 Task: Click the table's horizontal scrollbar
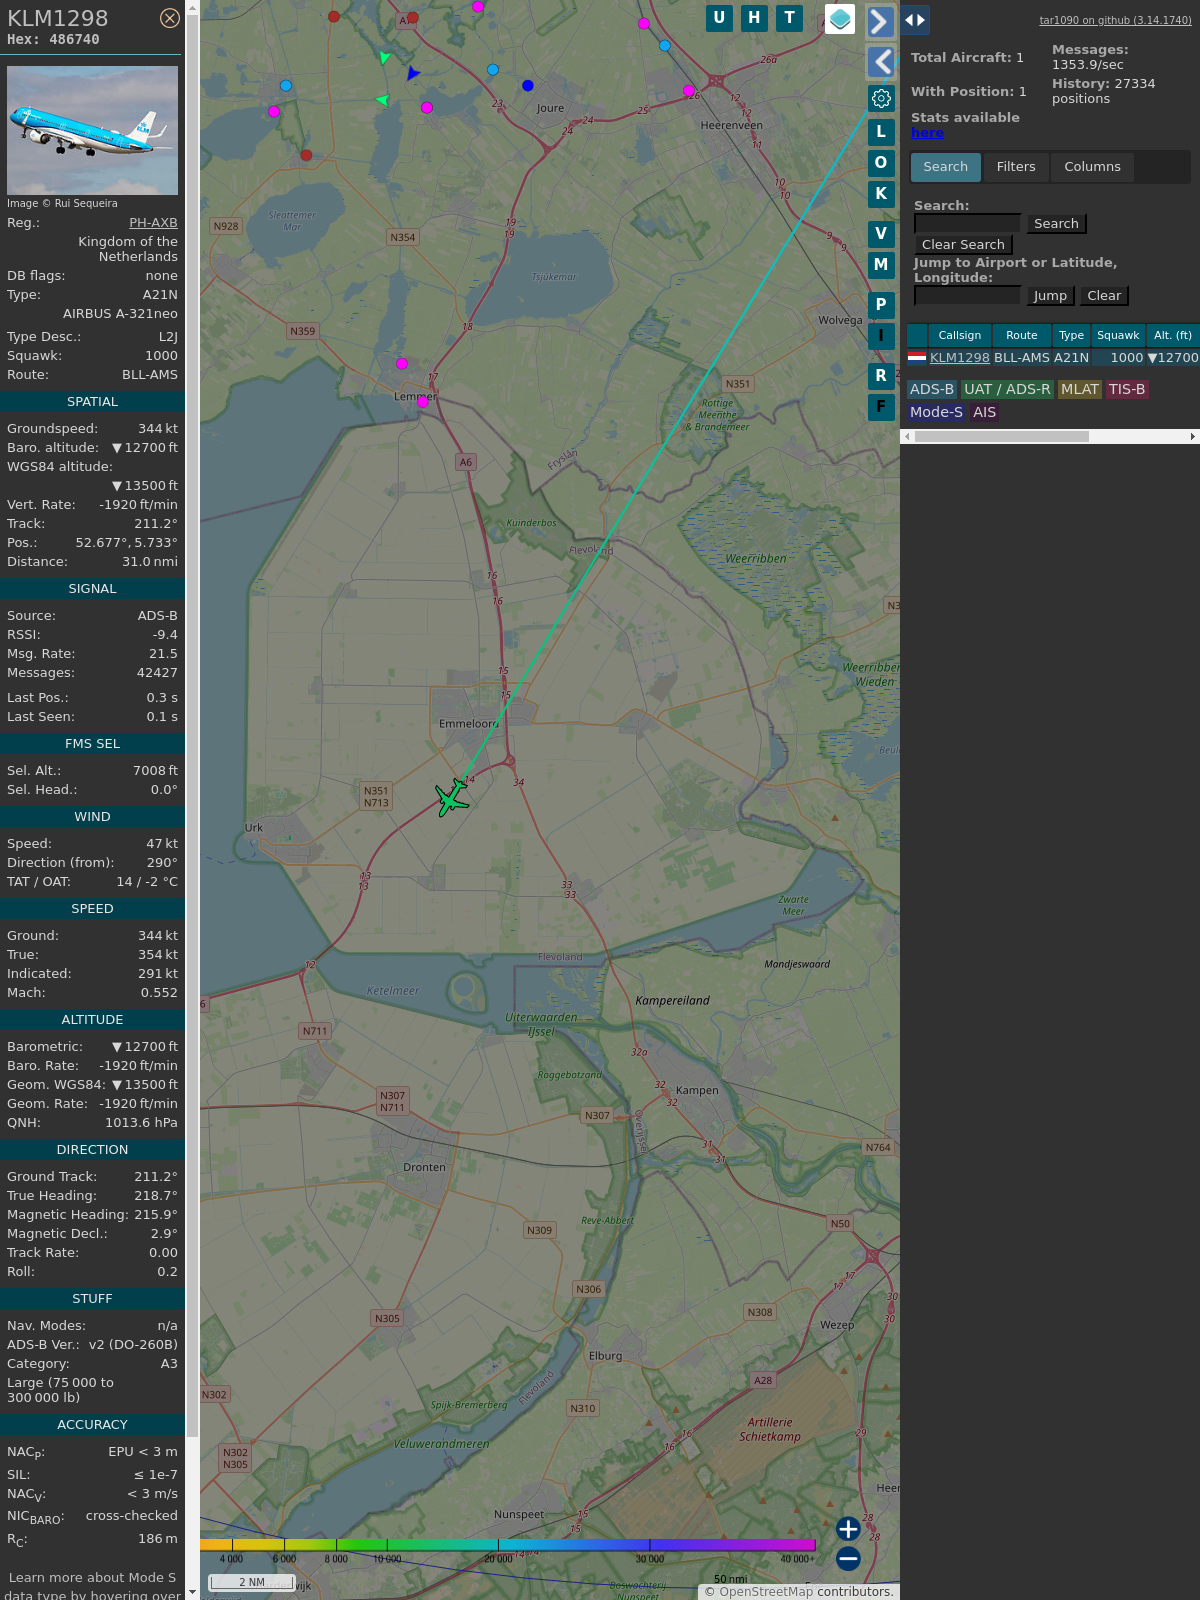coord(1002,436)
